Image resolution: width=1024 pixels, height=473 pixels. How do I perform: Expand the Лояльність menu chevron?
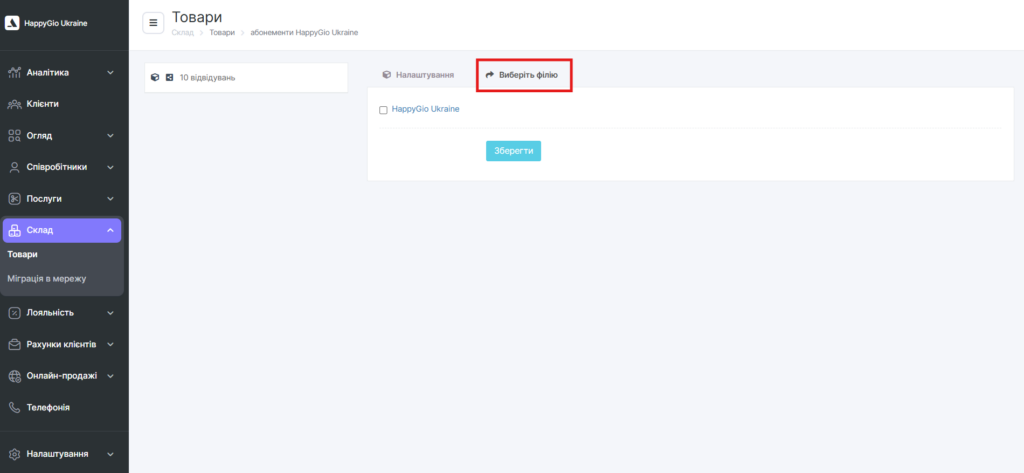point(110,313)
